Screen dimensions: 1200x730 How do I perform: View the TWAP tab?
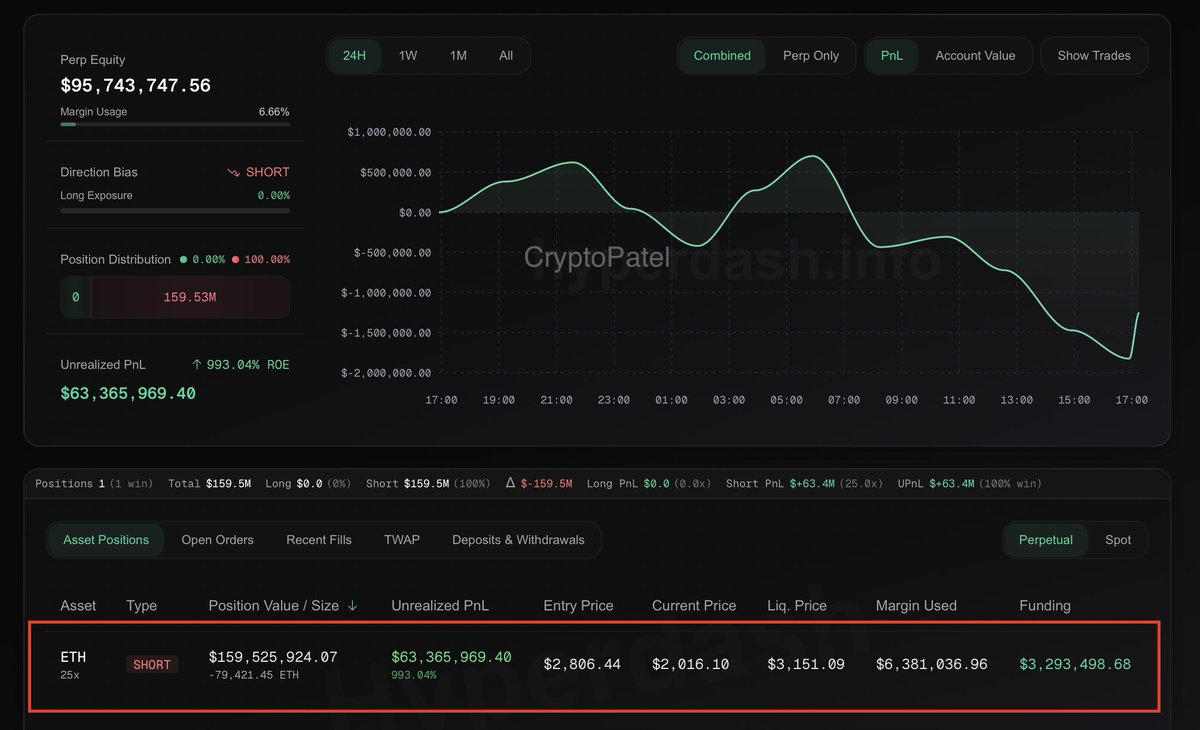(x=401, y=539)
